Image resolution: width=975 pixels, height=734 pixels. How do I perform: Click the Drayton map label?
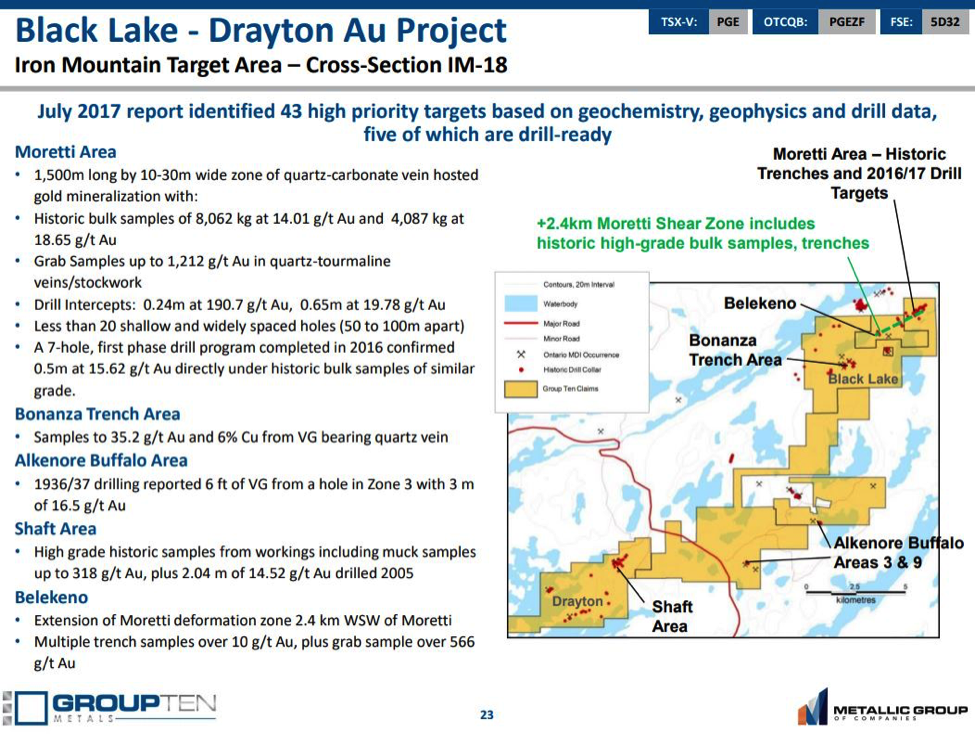click(578, 602)
